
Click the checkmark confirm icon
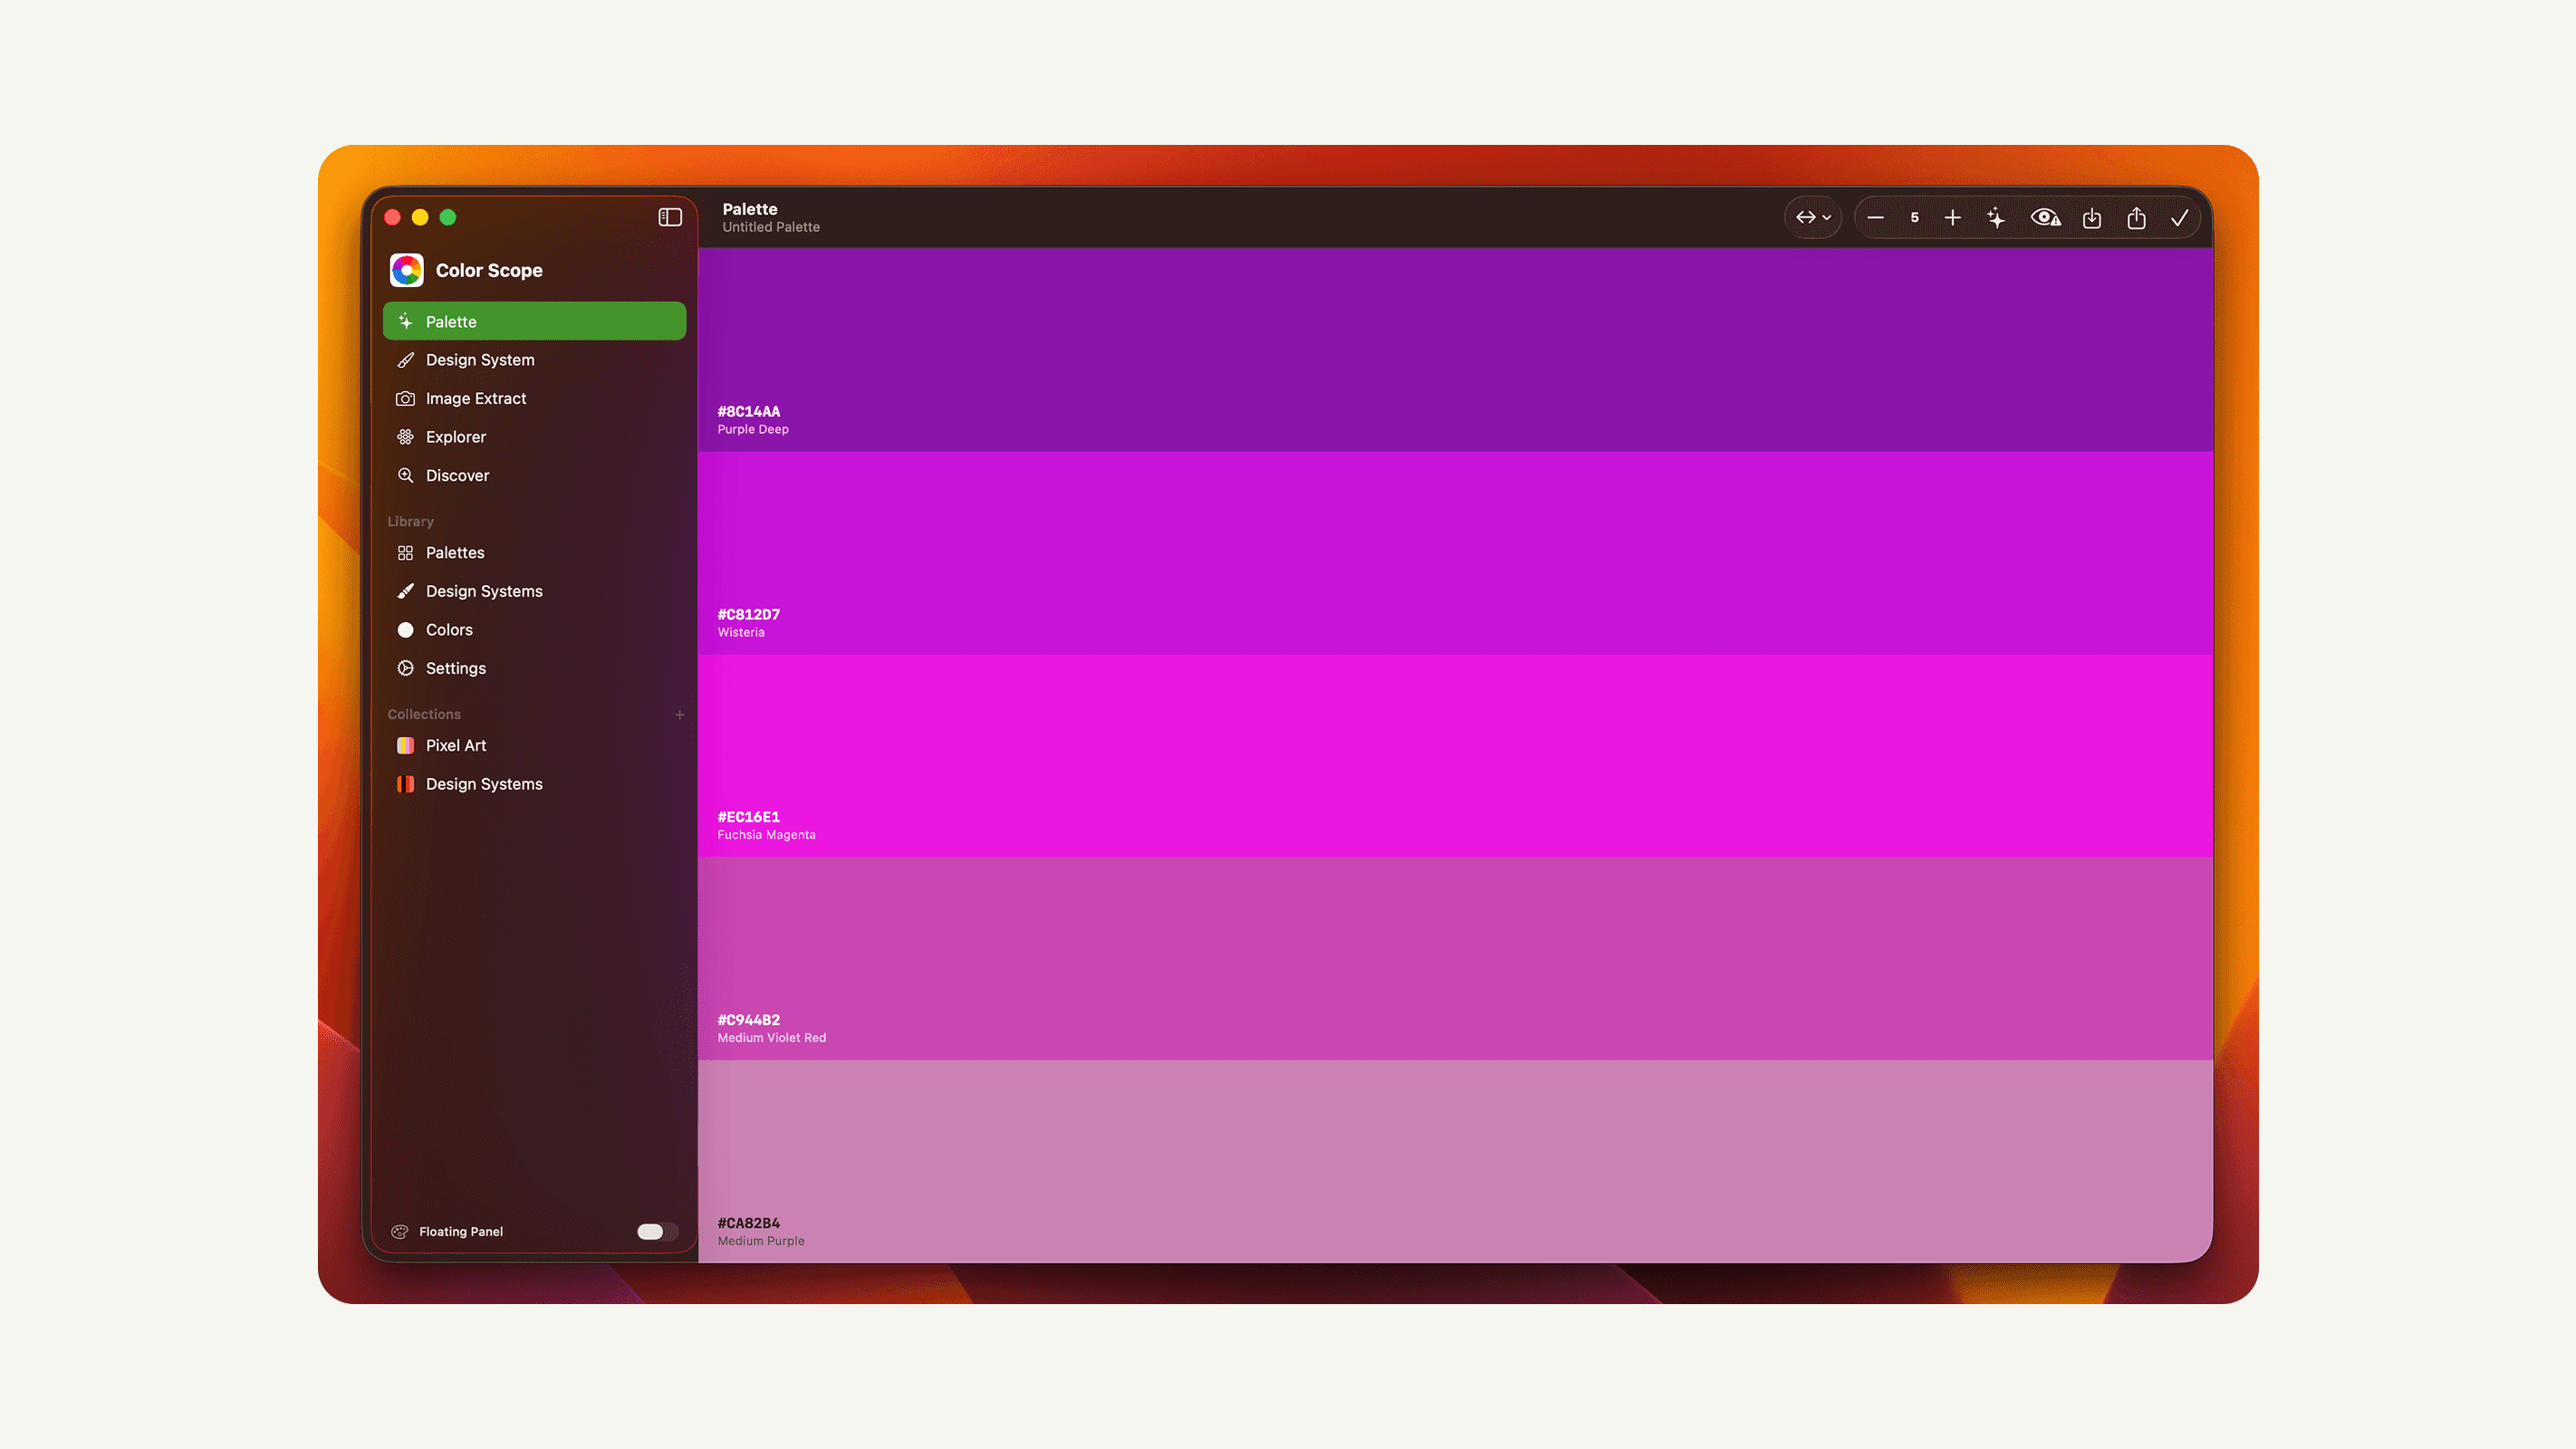[2180, 217]
